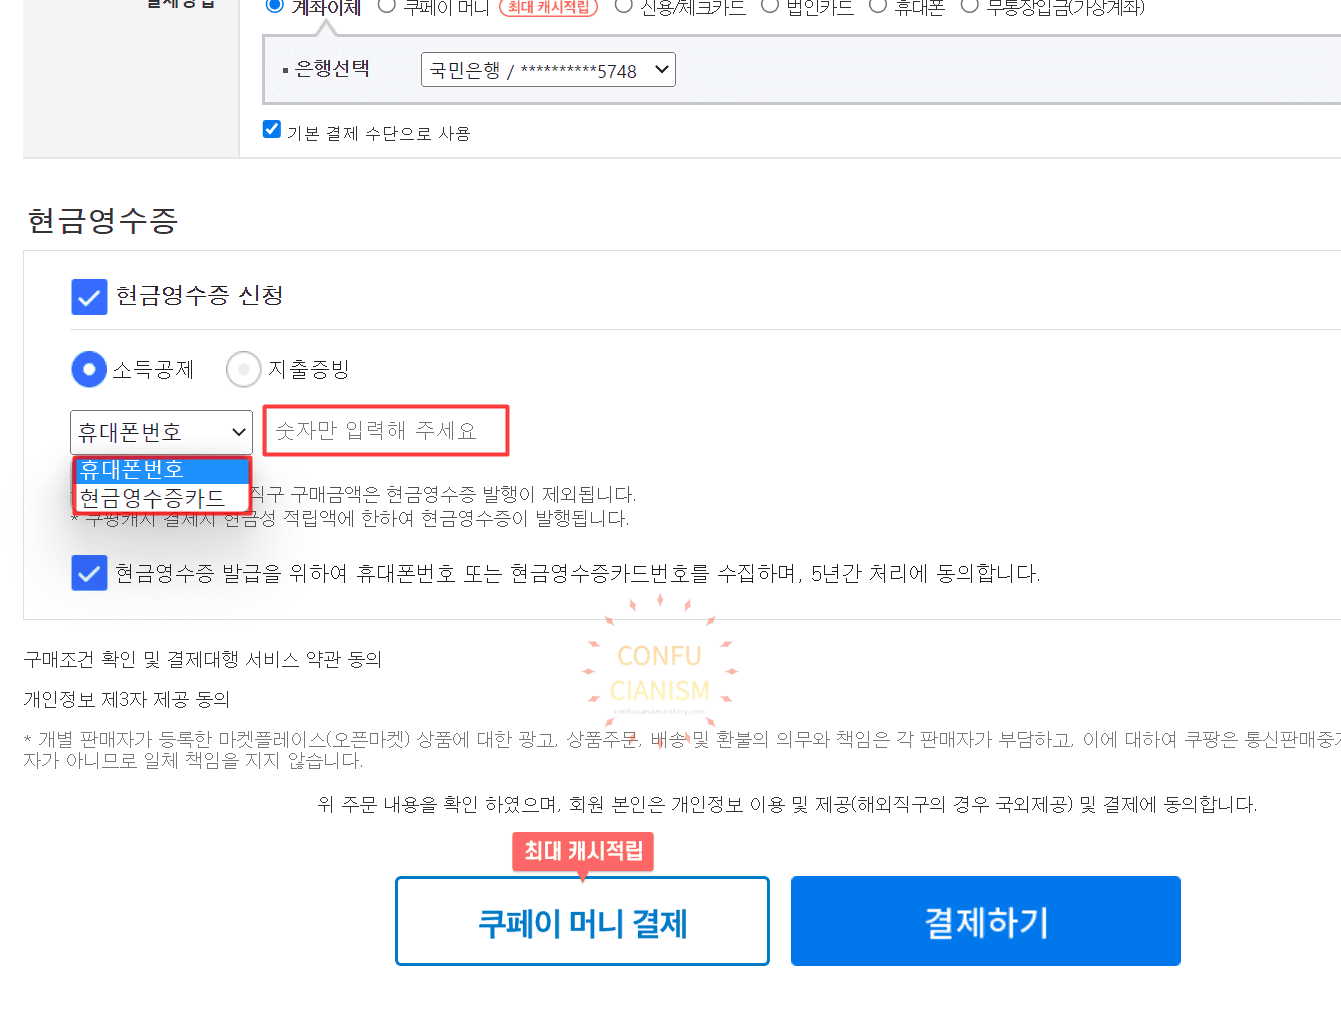Select 쿠페이 머니 payment radio button
The height and width of the screenshot is (1019, 1341).
pos(387,6)
